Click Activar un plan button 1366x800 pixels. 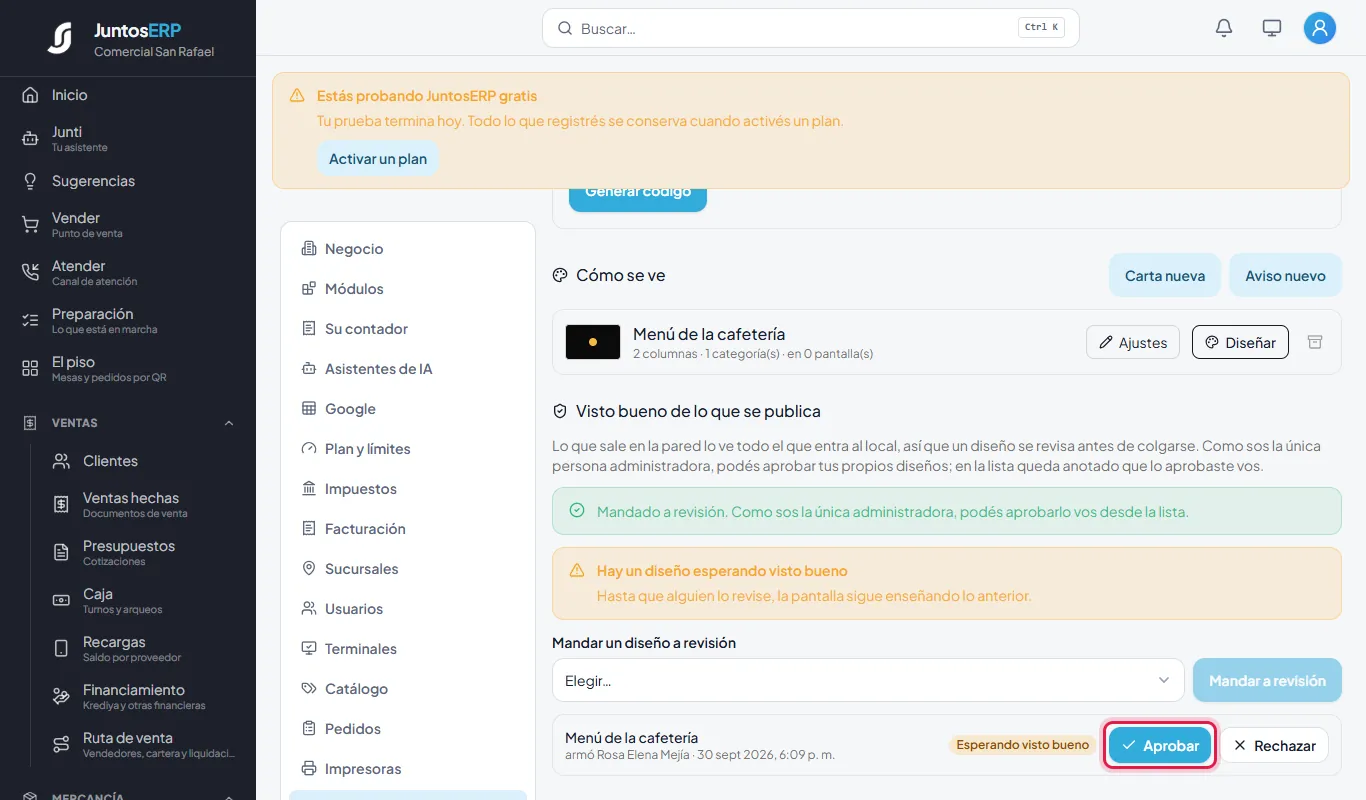tap(378, 159)
